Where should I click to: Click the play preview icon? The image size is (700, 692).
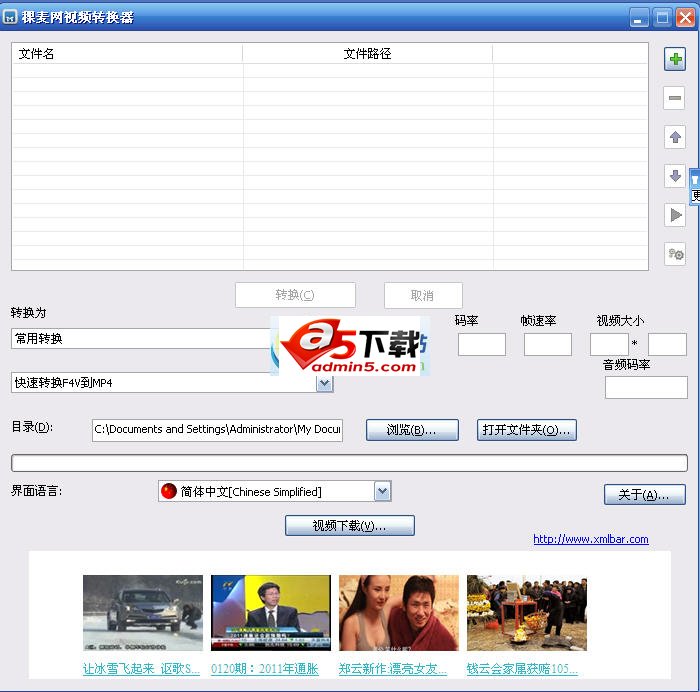(675, 215)
